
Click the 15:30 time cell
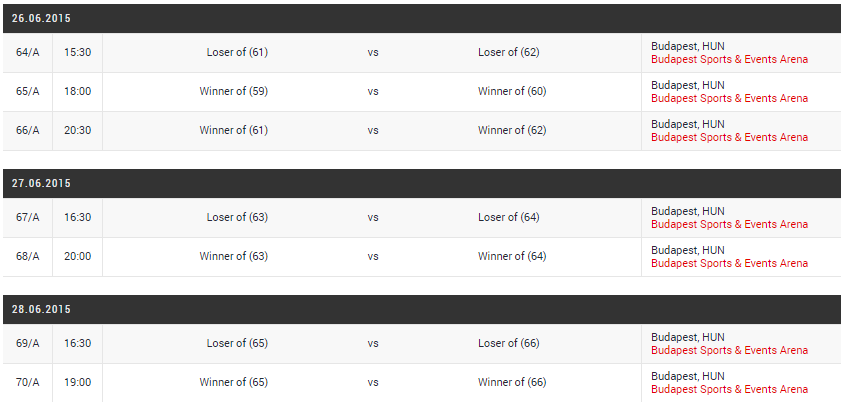coord(78,52)
